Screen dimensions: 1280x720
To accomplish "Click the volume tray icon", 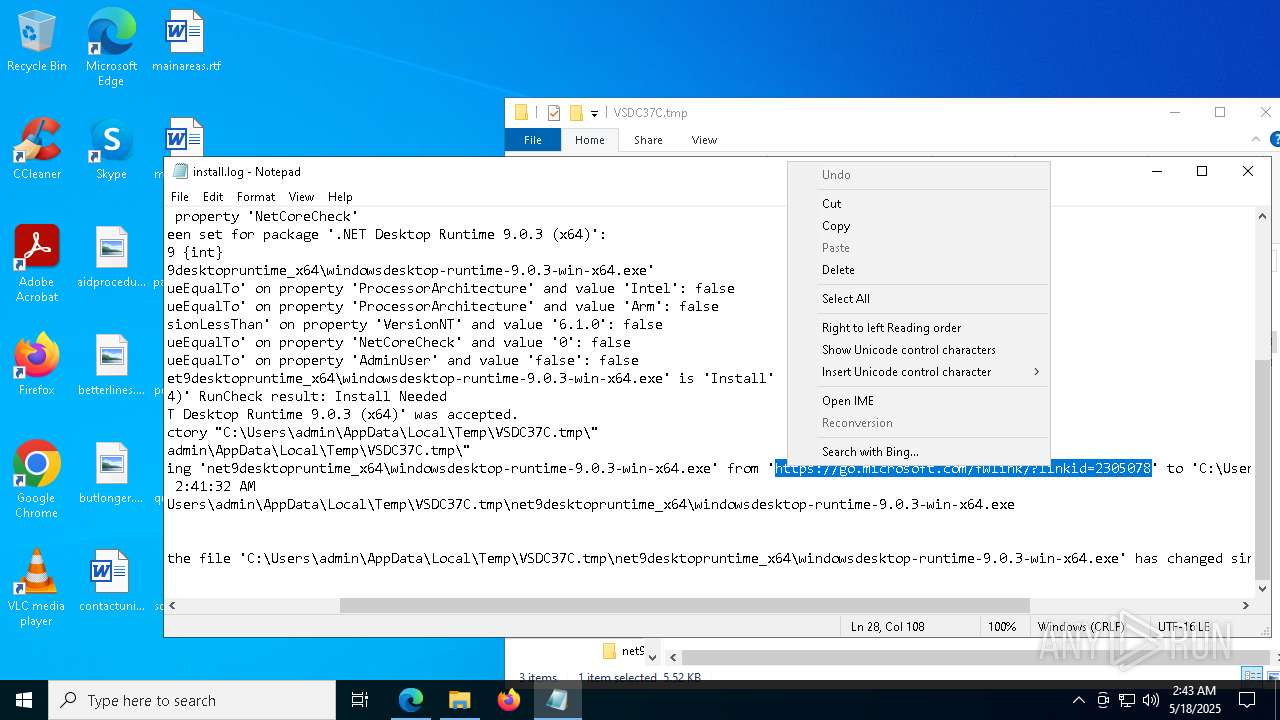I will (1150, 700).
